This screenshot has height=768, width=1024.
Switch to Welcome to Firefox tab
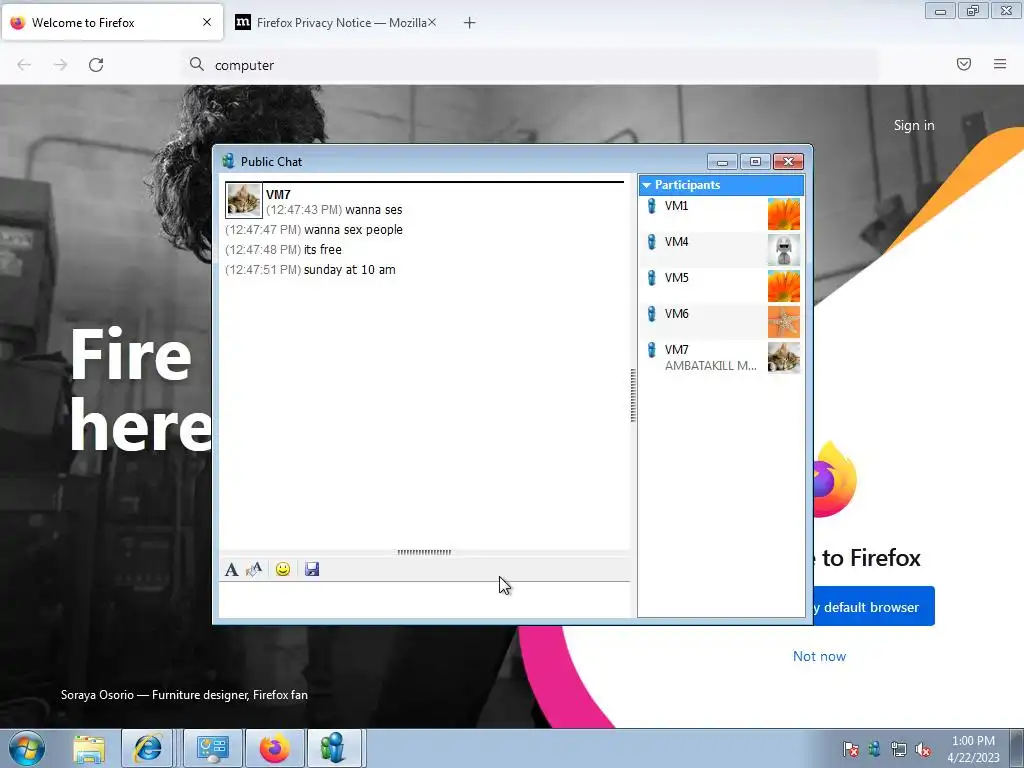point(112,23)
